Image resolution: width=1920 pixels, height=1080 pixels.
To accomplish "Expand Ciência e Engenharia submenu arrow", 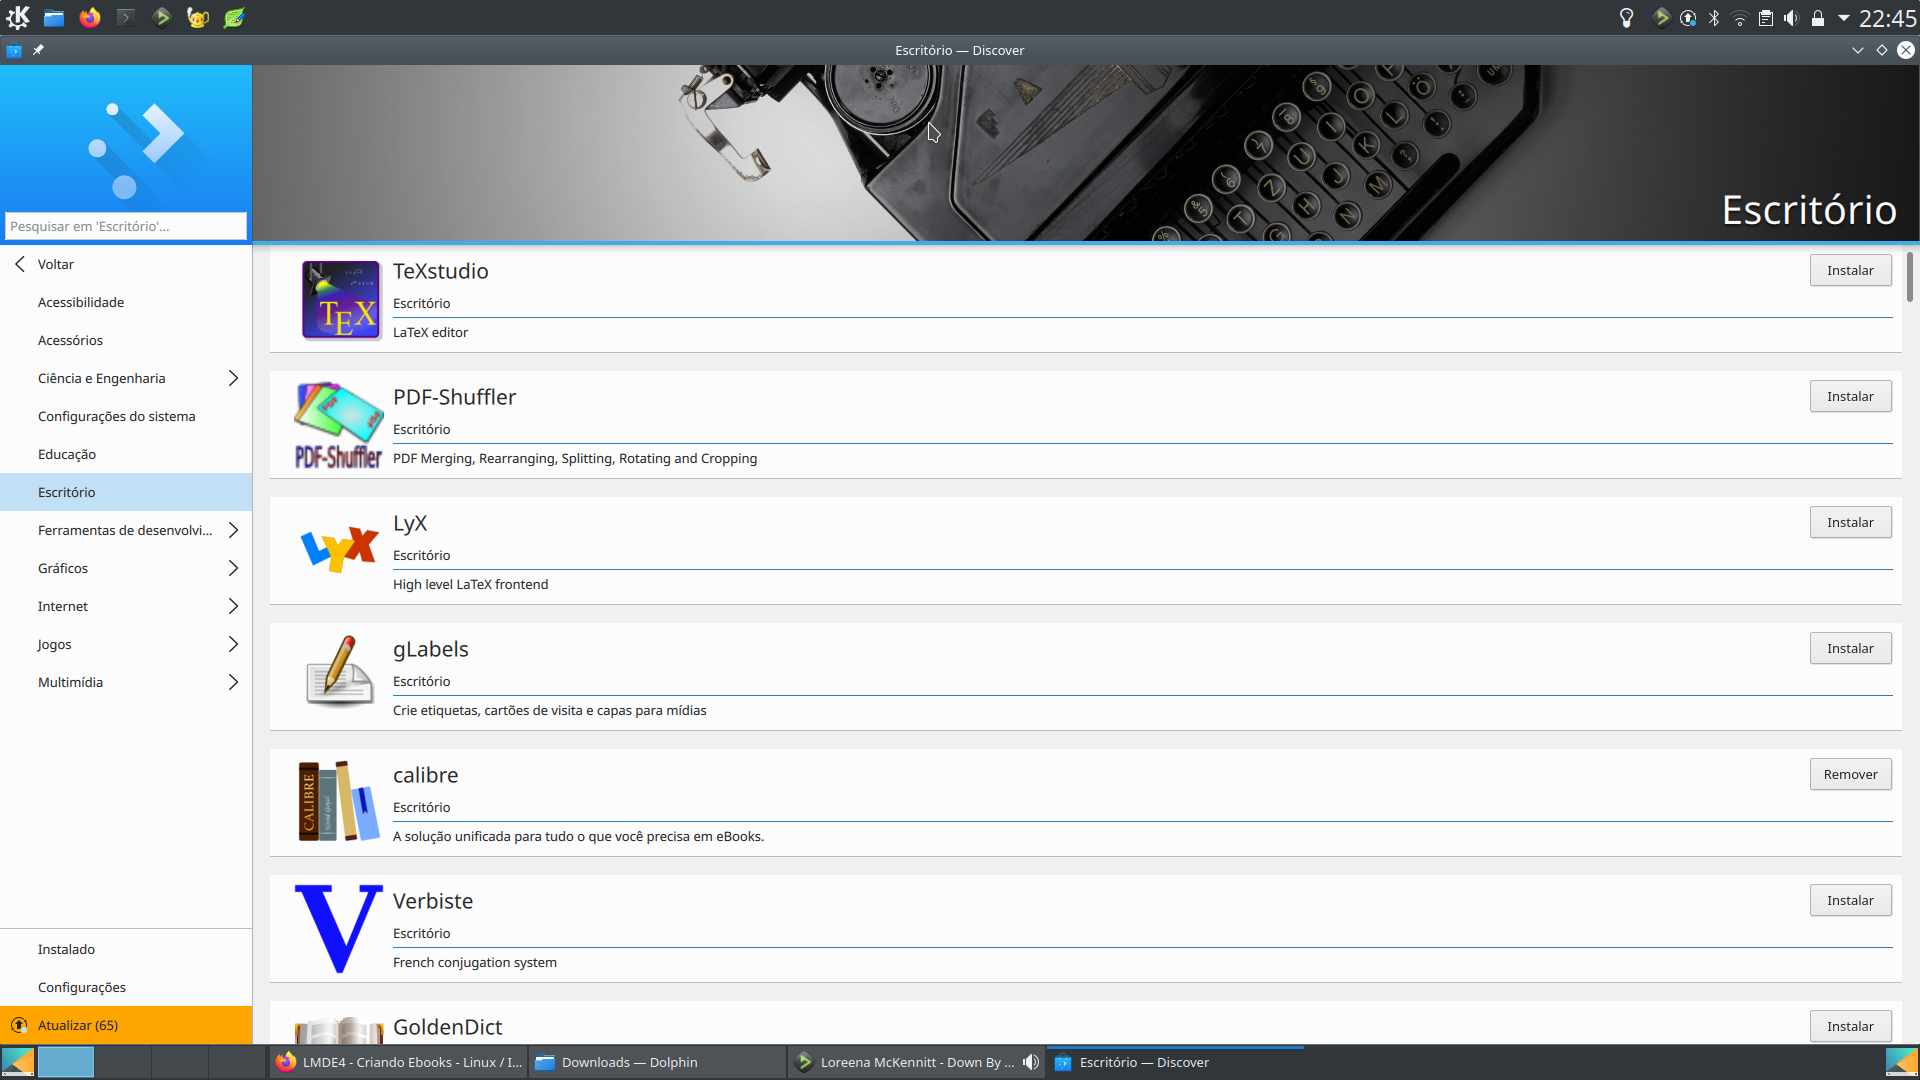I will pyautogui.click(x=233, y=378).
